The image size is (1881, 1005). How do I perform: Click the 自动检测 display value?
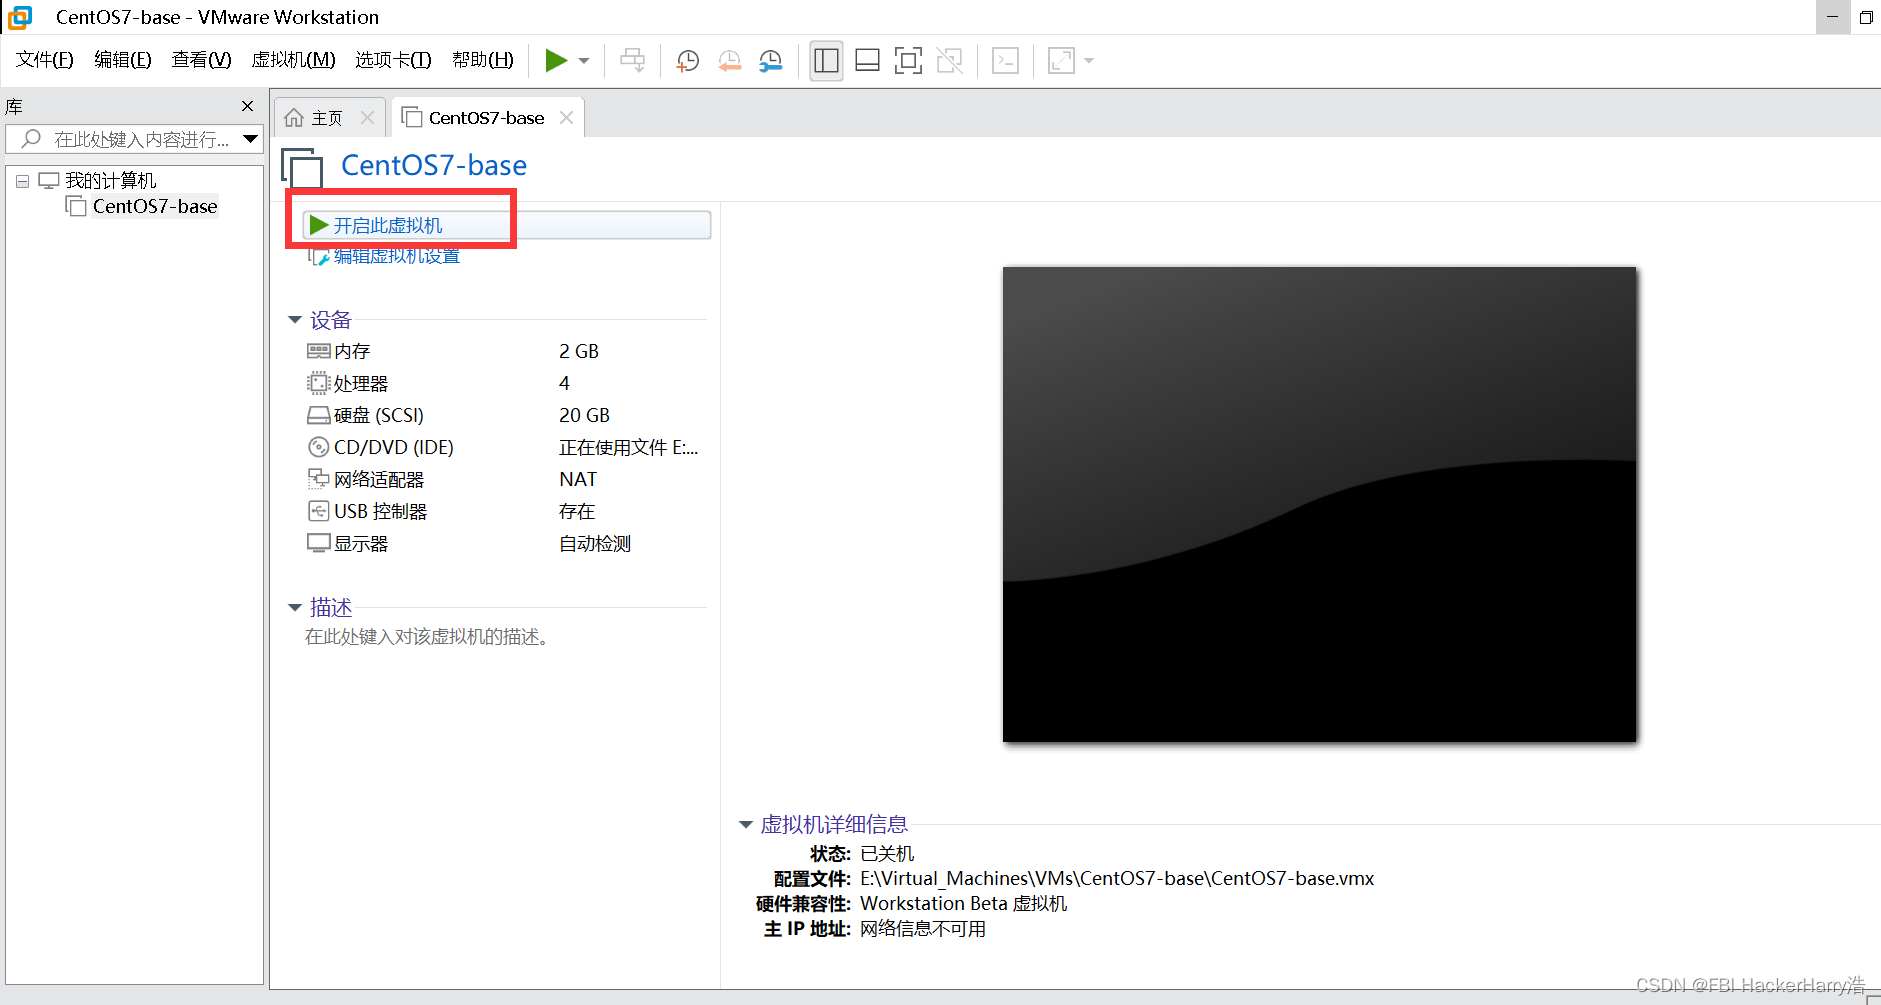point(595,543)
